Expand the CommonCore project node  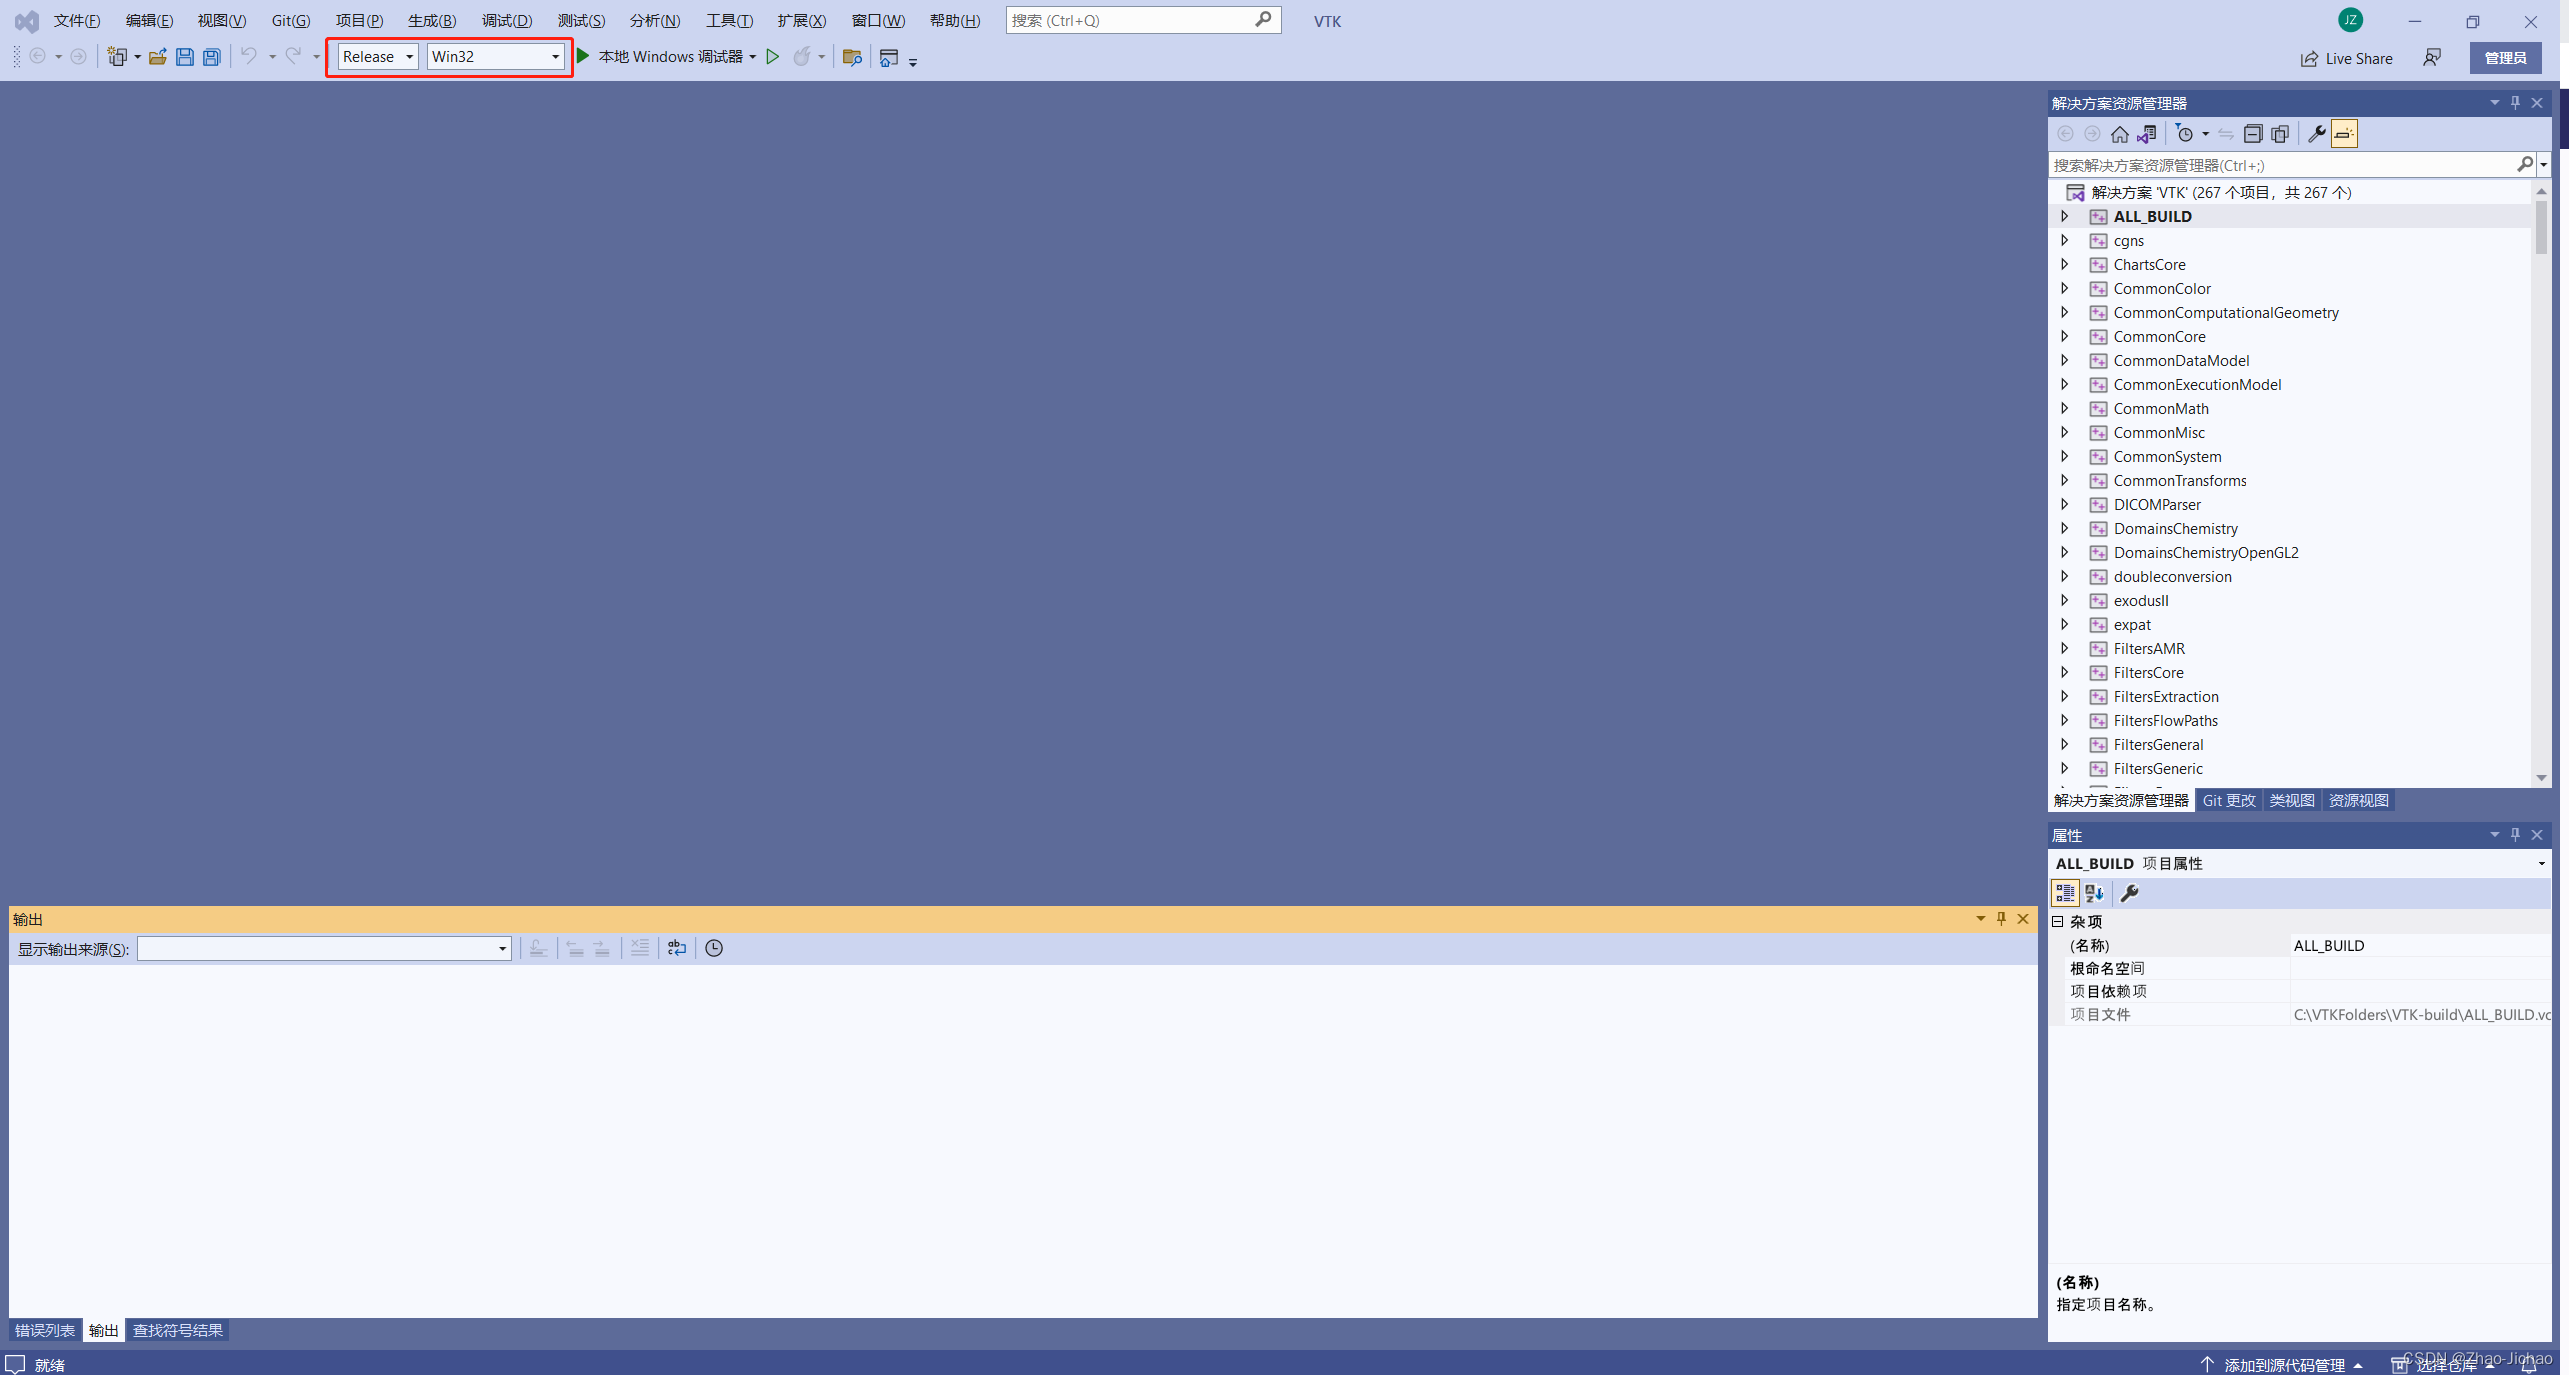click(2064, 336)
